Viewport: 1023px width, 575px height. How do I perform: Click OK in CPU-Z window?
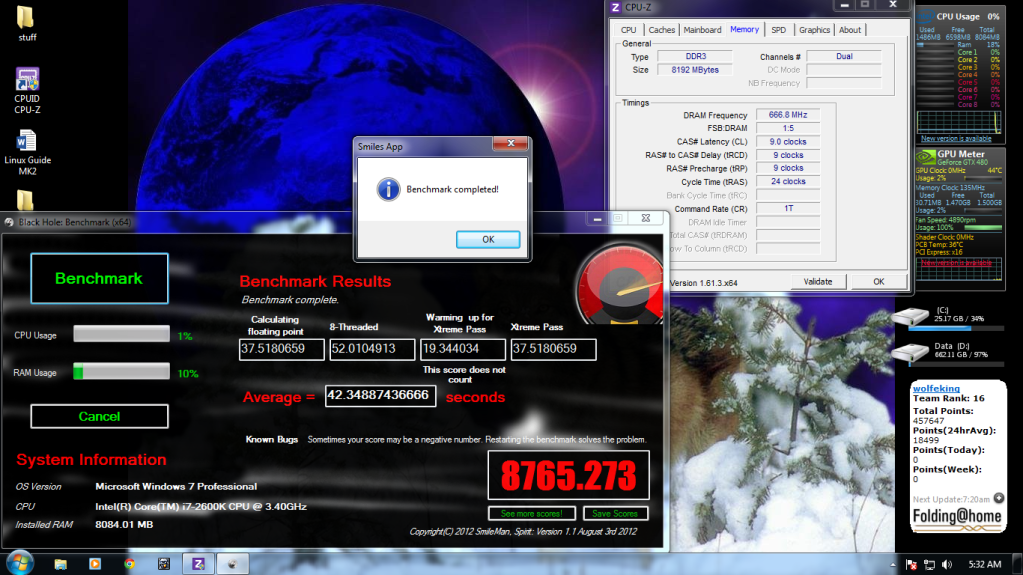pos(879,282)
